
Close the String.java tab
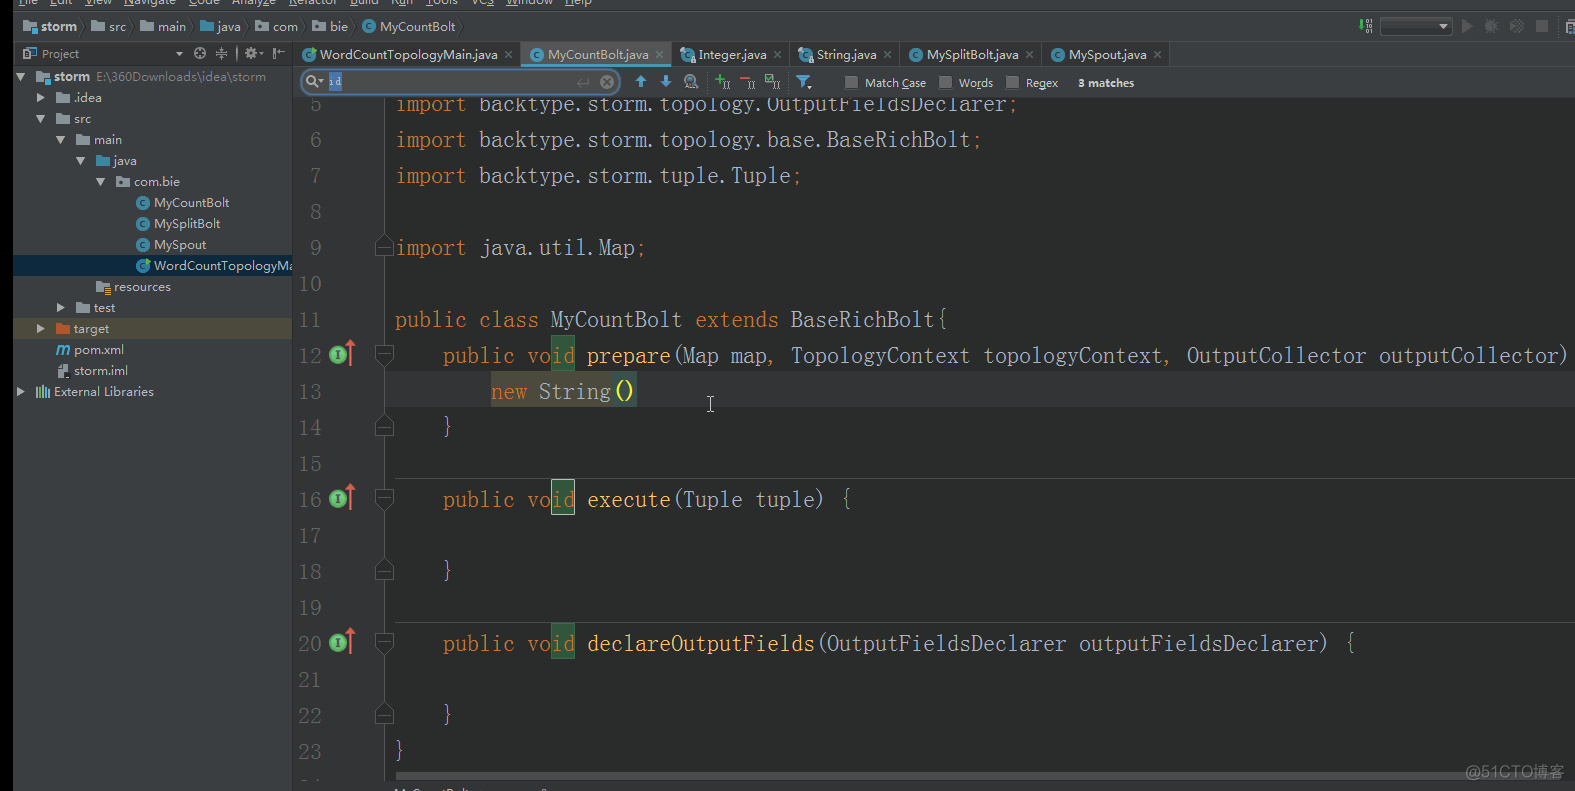[x=888, y=55]
